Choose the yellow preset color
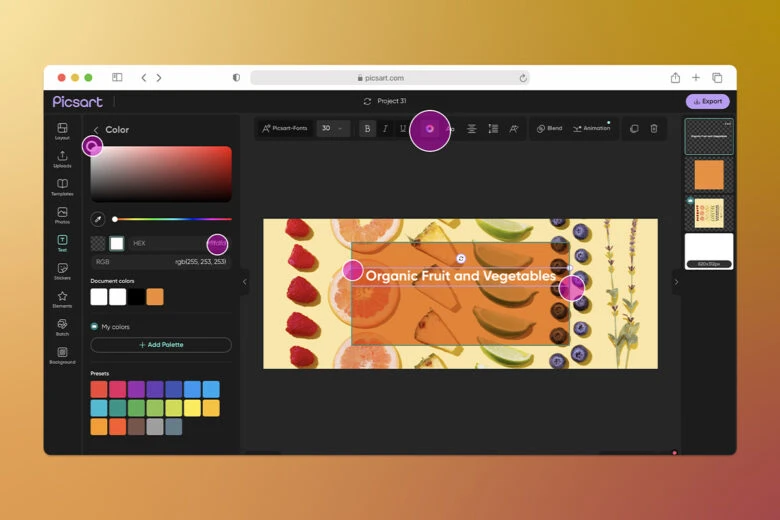 (192, 408)
